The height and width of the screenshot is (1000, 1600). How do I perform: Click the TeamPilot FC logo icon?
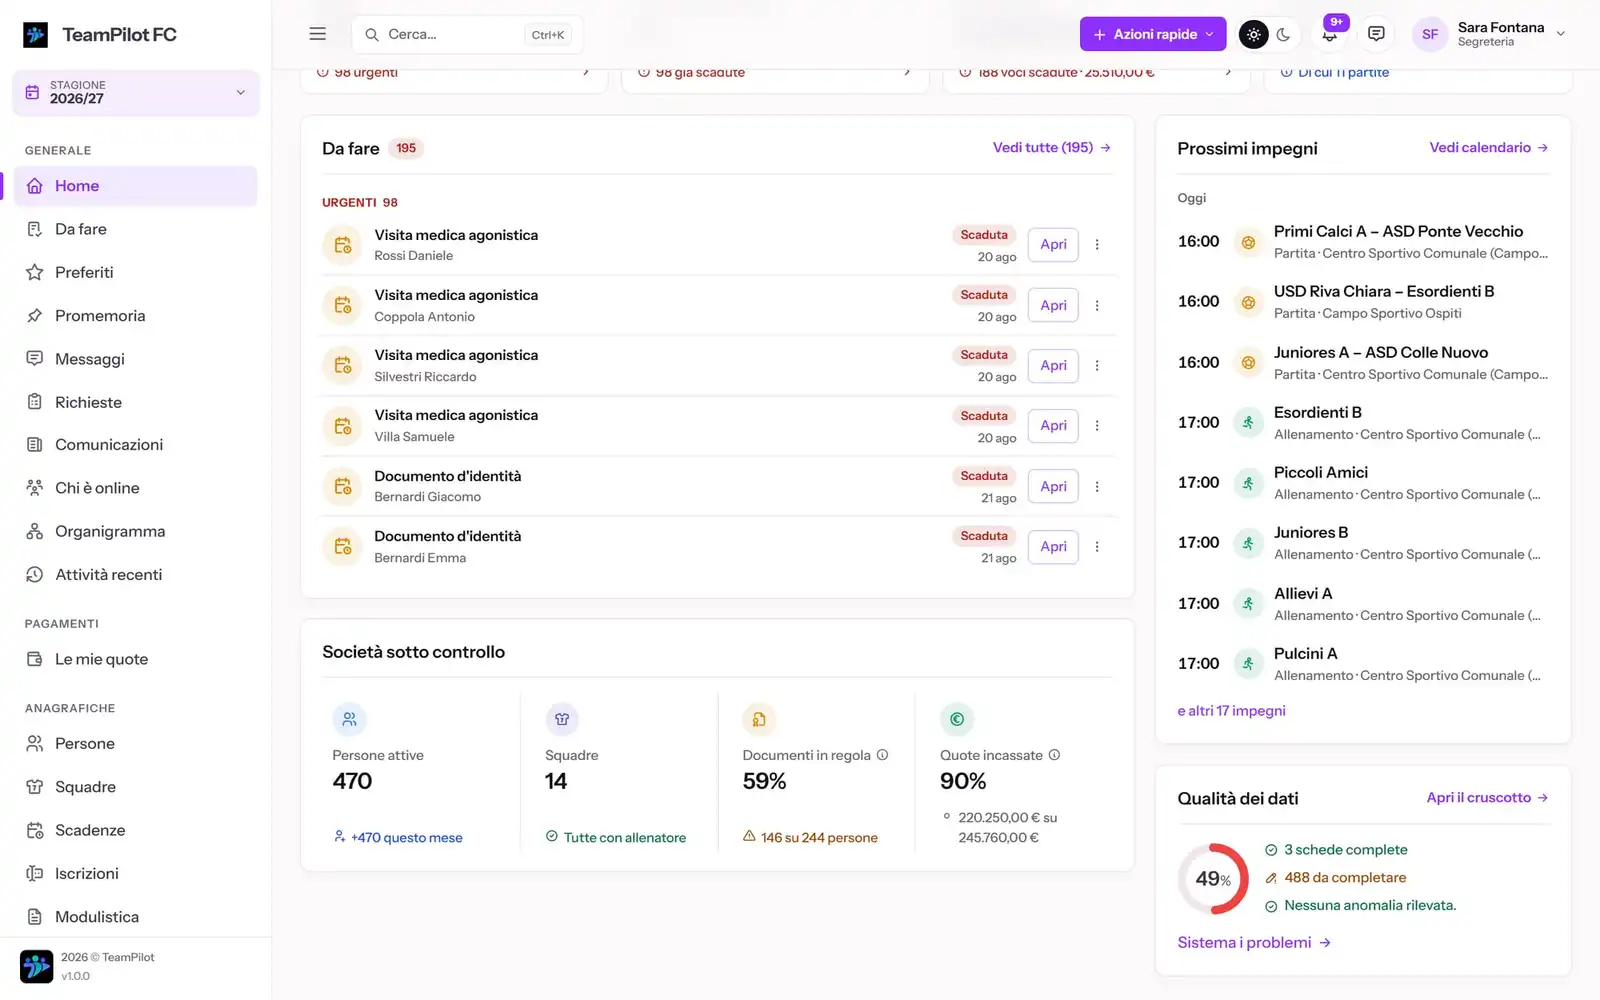[x=35, y=35]
